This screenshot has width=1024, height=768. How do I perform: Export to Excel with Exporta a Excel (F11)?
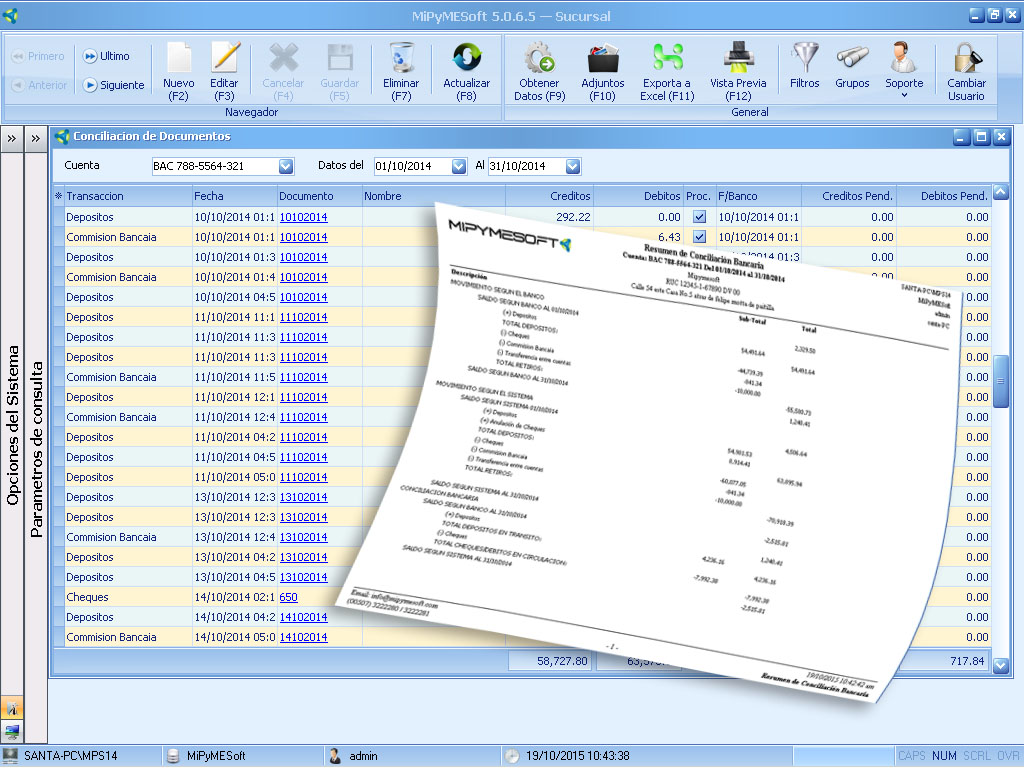click(667, 58)
